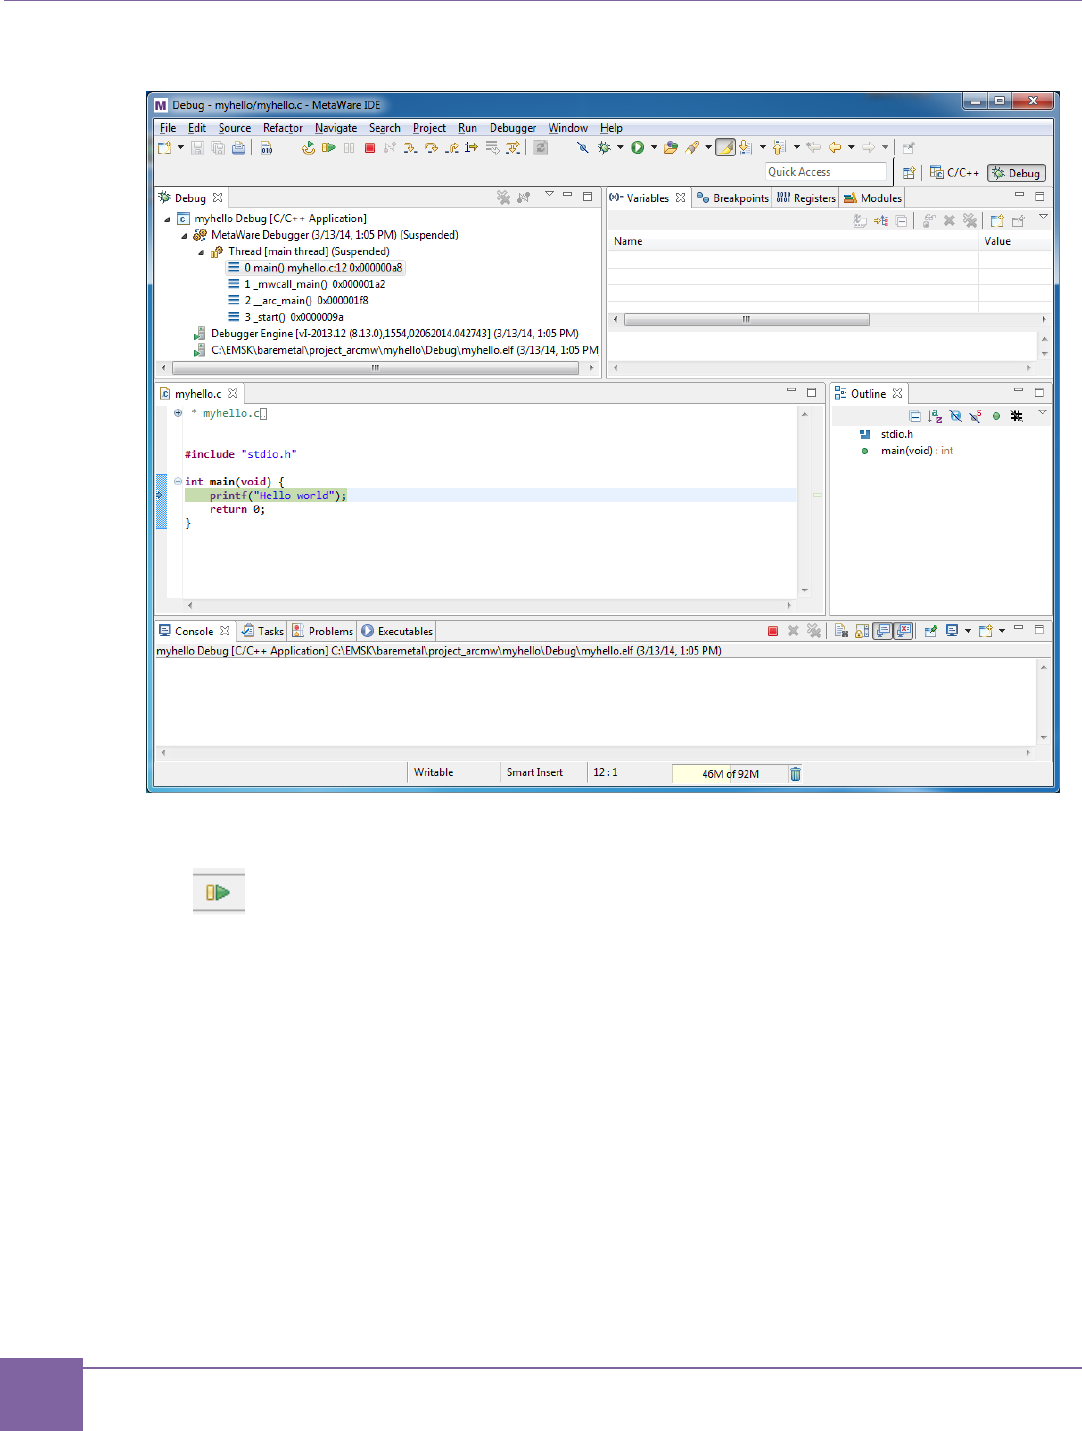
Task: Toggle the Group Includes icon in the Outline toolbar
Action: coord(1016,416)
